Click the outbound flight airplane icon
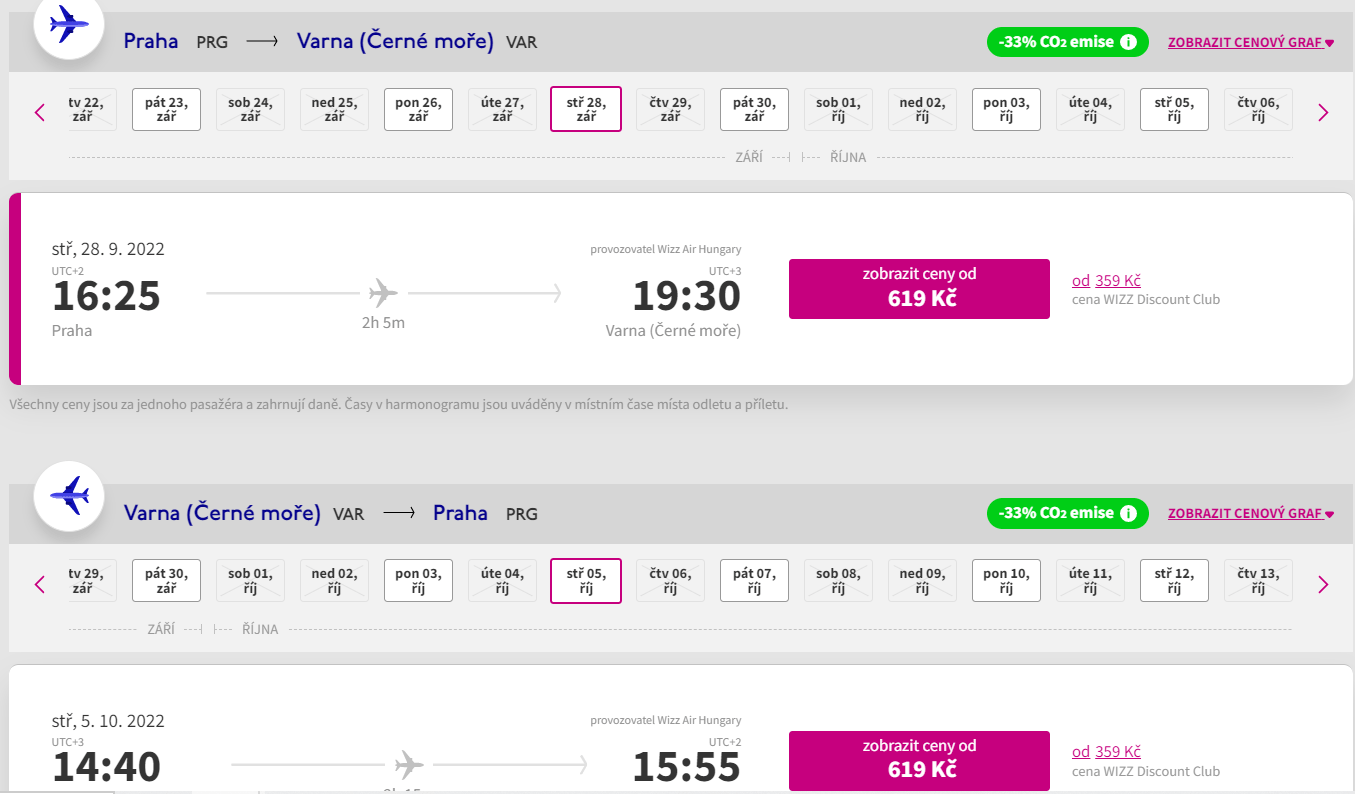Image resolution: width=1355 pixels, height=794 pixels. click(x=69, y=24)
